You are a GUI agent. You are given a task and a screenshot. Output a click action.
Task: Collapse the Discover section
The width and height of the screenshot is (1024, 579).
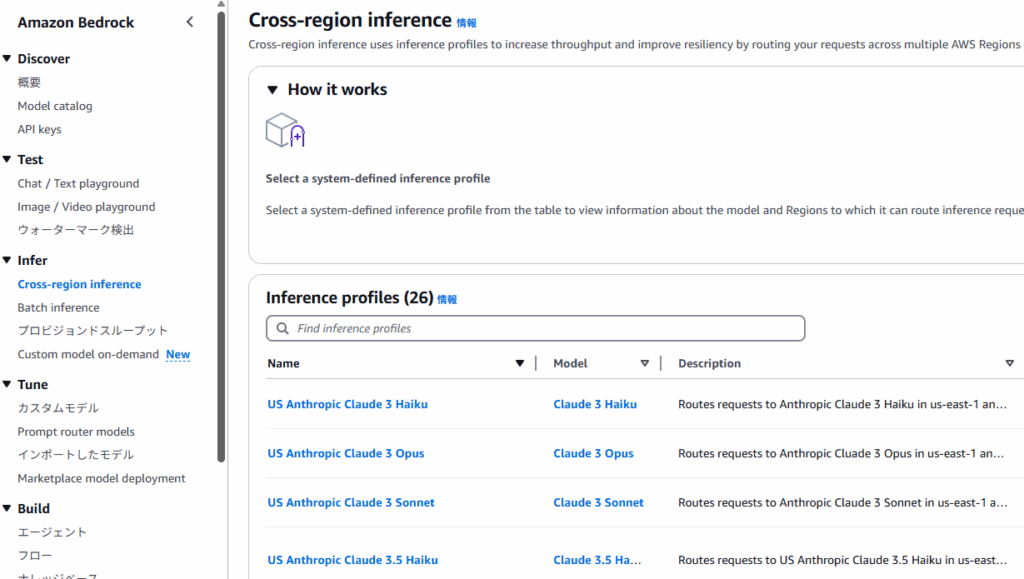click(7, 59)
